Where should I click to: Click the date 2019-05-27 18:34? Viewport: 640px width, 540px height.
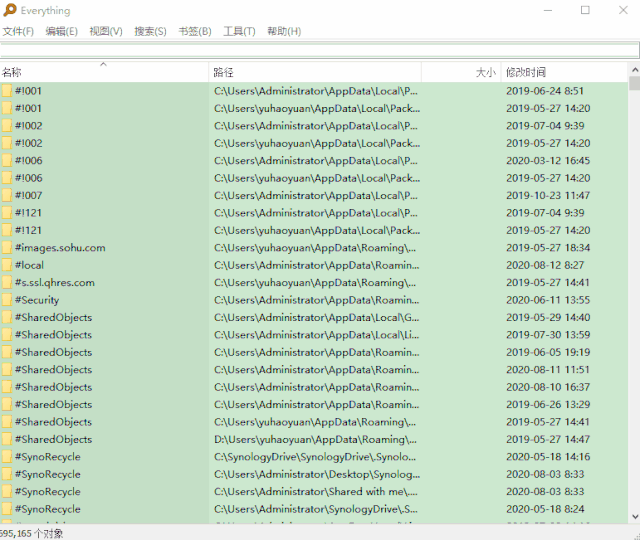(548, 248)
